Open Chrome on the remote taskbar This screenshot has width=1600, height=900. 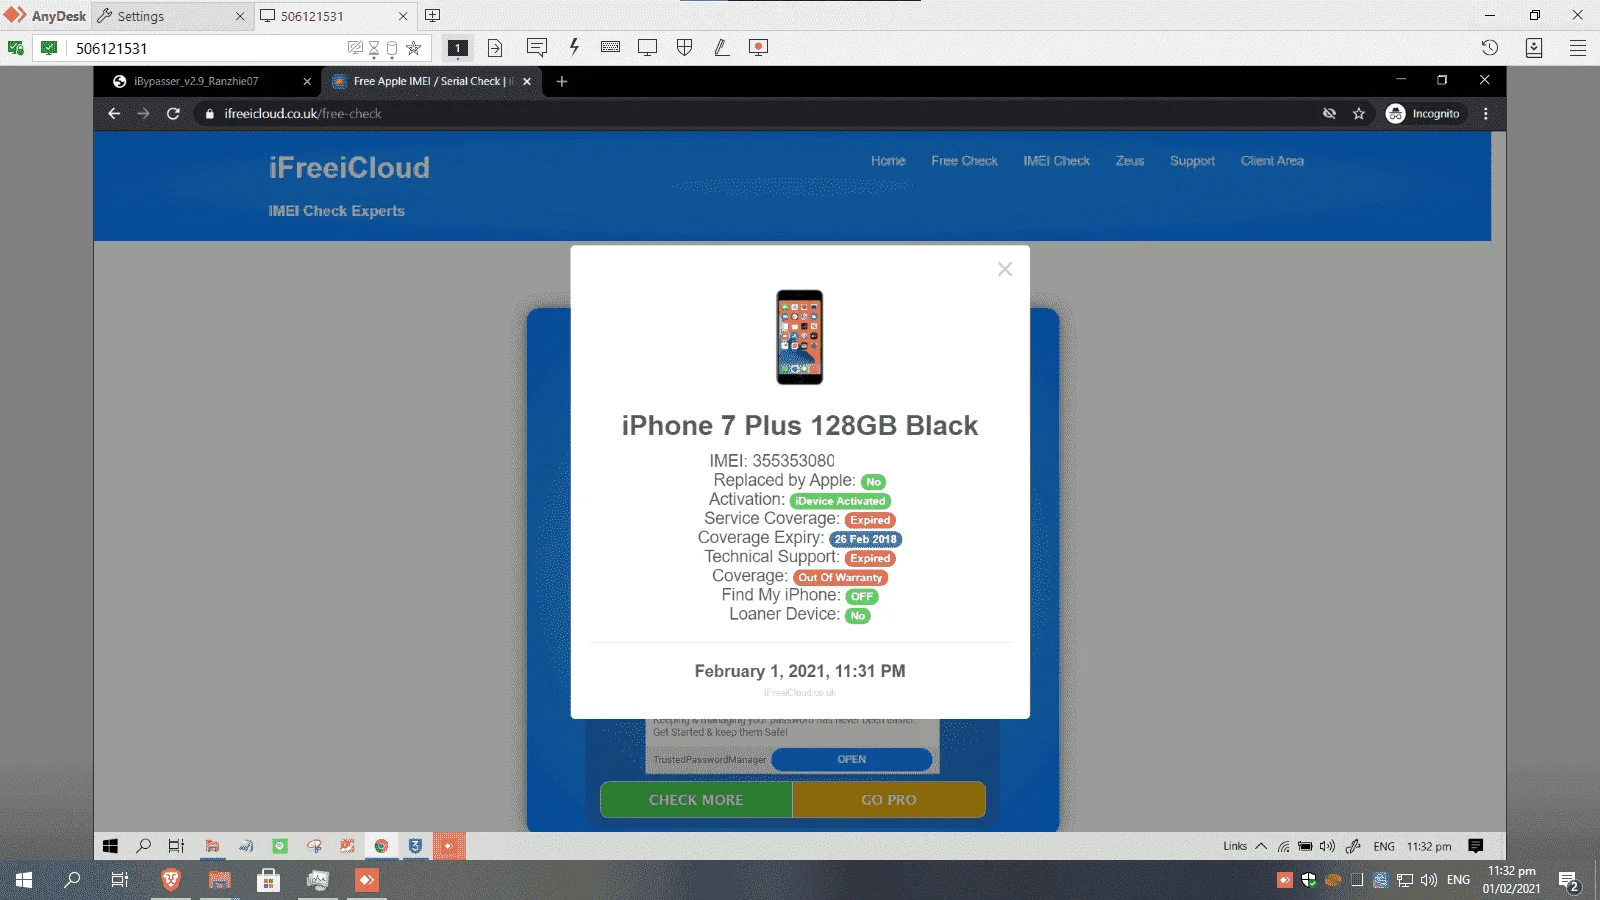click(x=381, y=846)
